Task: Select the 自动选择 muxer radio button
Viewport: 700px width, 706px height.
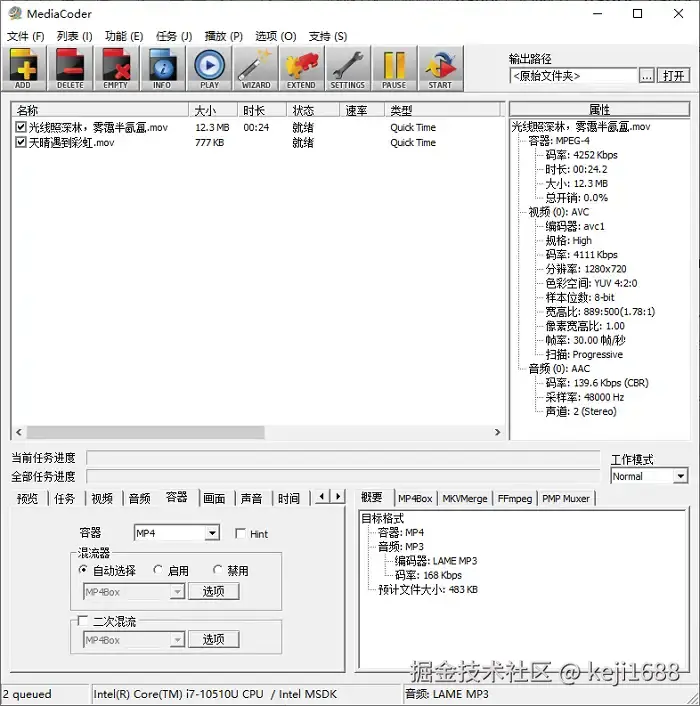Action: [x=83, y=570]
